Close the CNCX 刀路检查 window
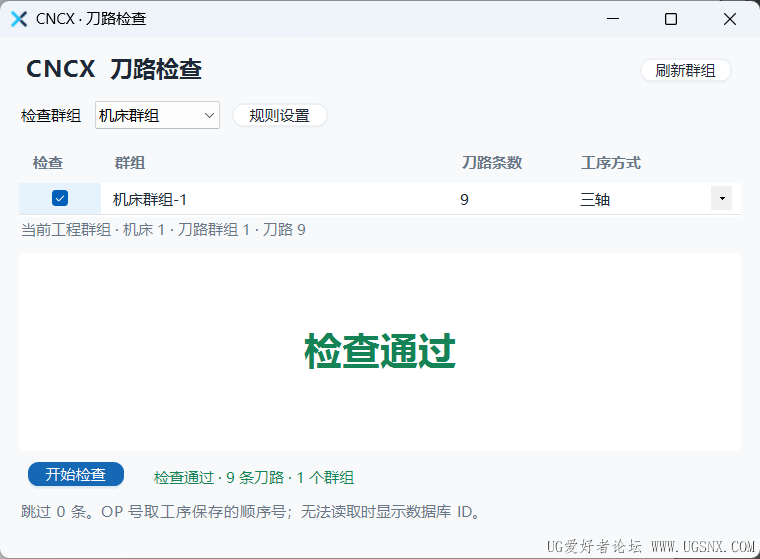The height and width of the screenshot is (559, 760). click(x=729, y=19)
